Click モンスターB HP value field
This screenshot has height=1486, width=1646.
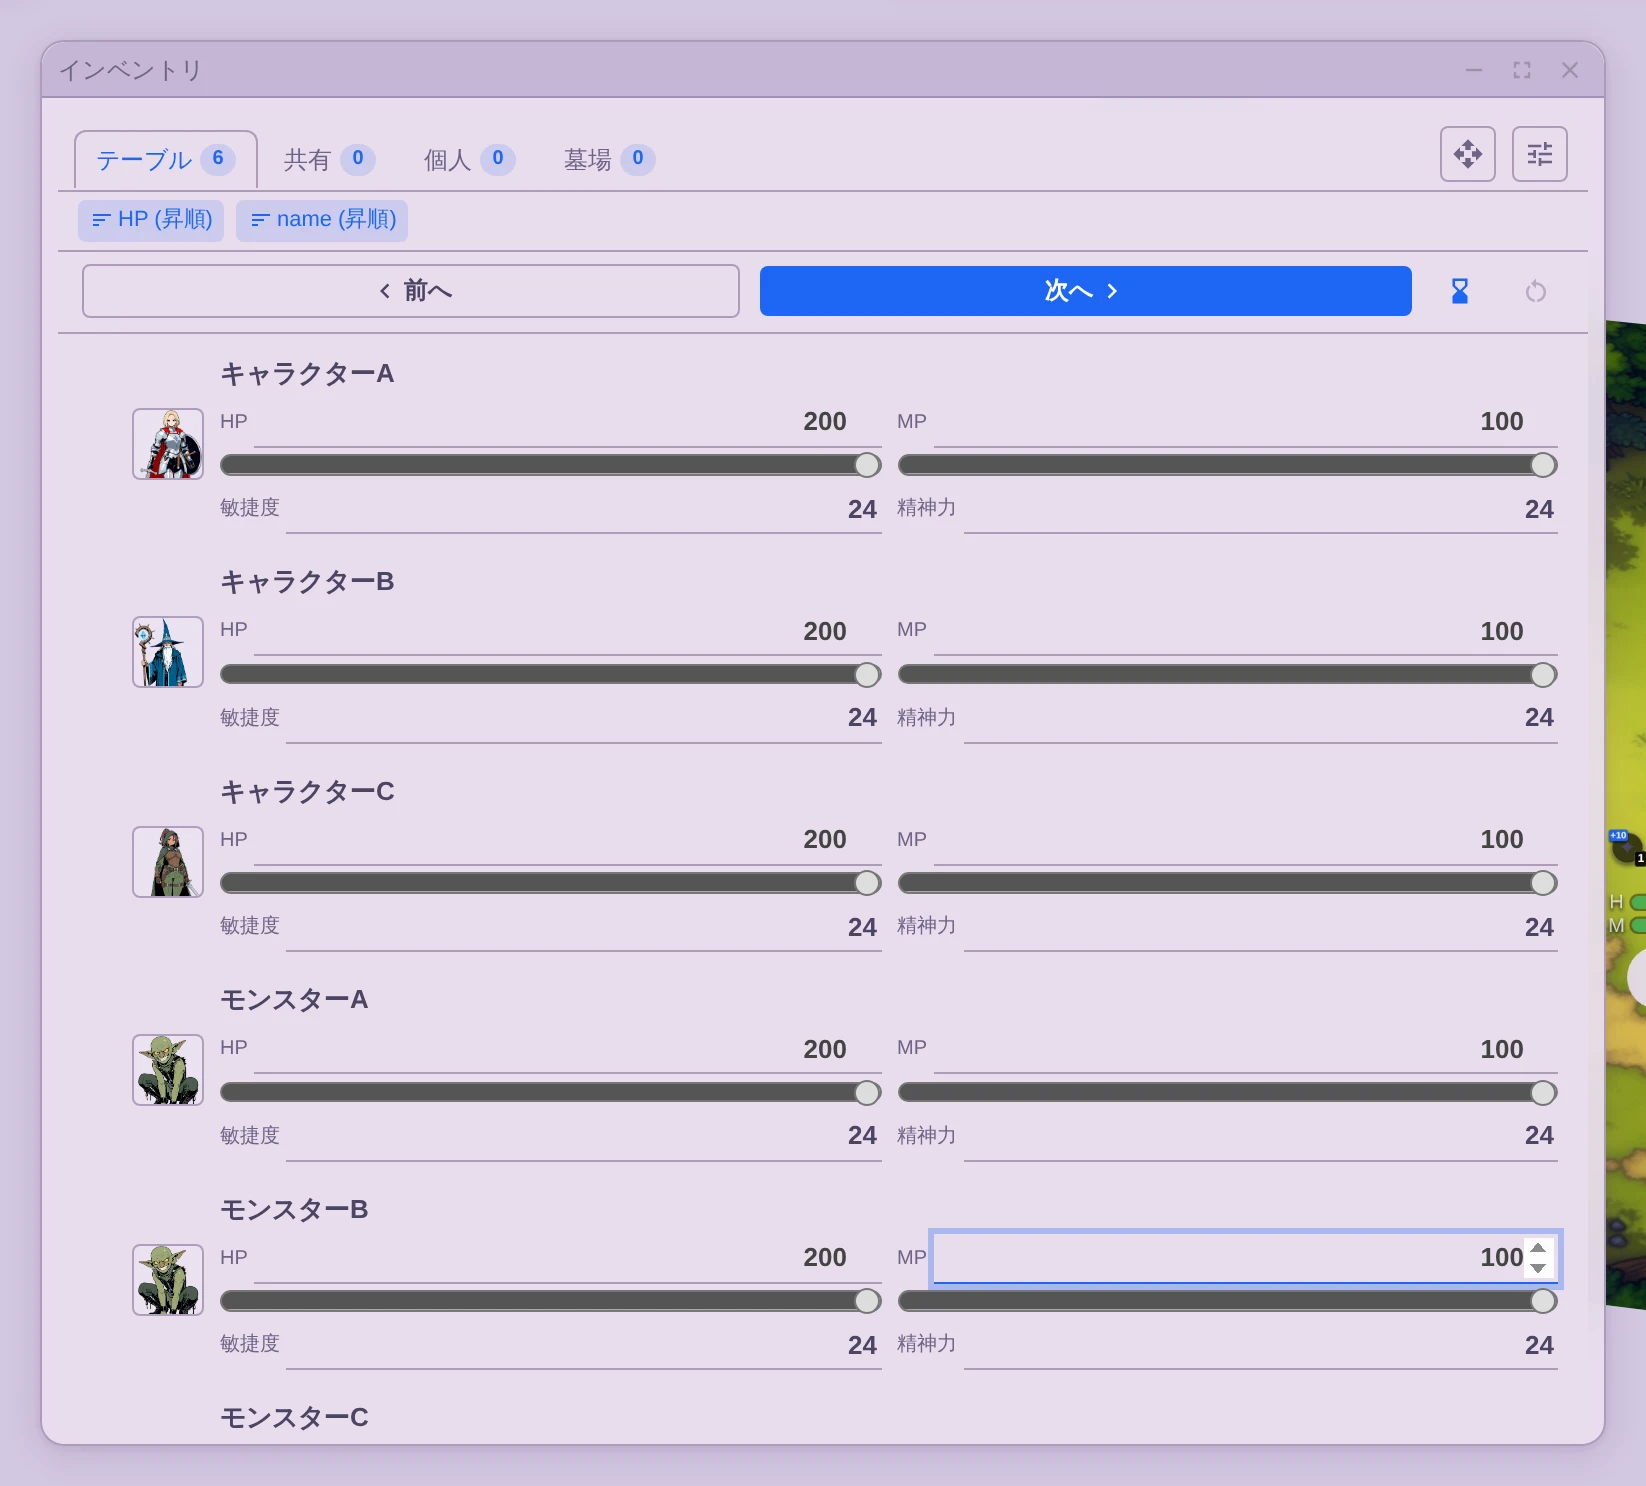(x=567, y=1258)
